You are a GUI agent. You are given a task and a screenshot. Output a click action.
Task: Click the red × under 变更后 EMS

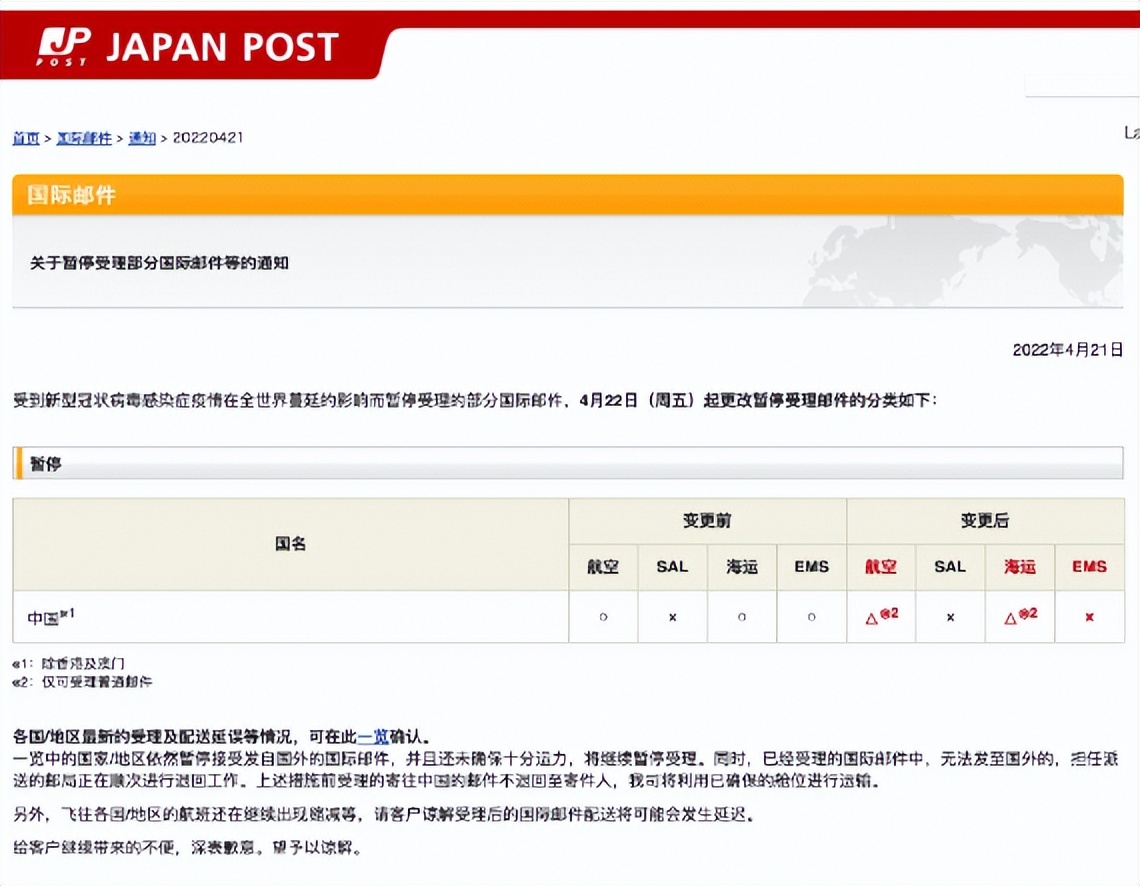pos(1088,618)
